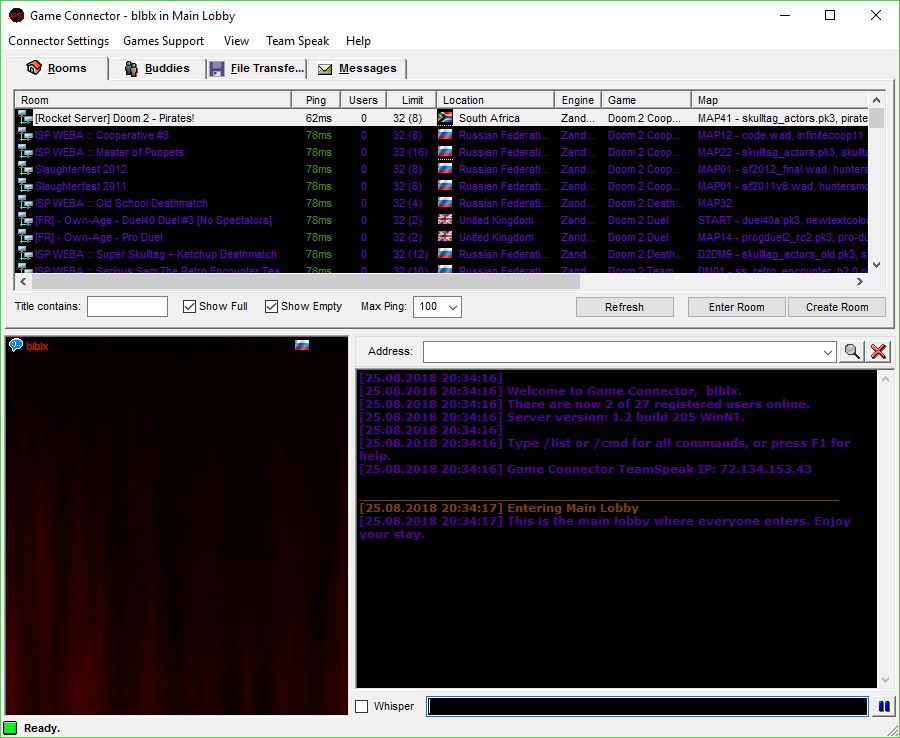
Task: Click the magnifier search icon next to Address
Action: (852, 351)
